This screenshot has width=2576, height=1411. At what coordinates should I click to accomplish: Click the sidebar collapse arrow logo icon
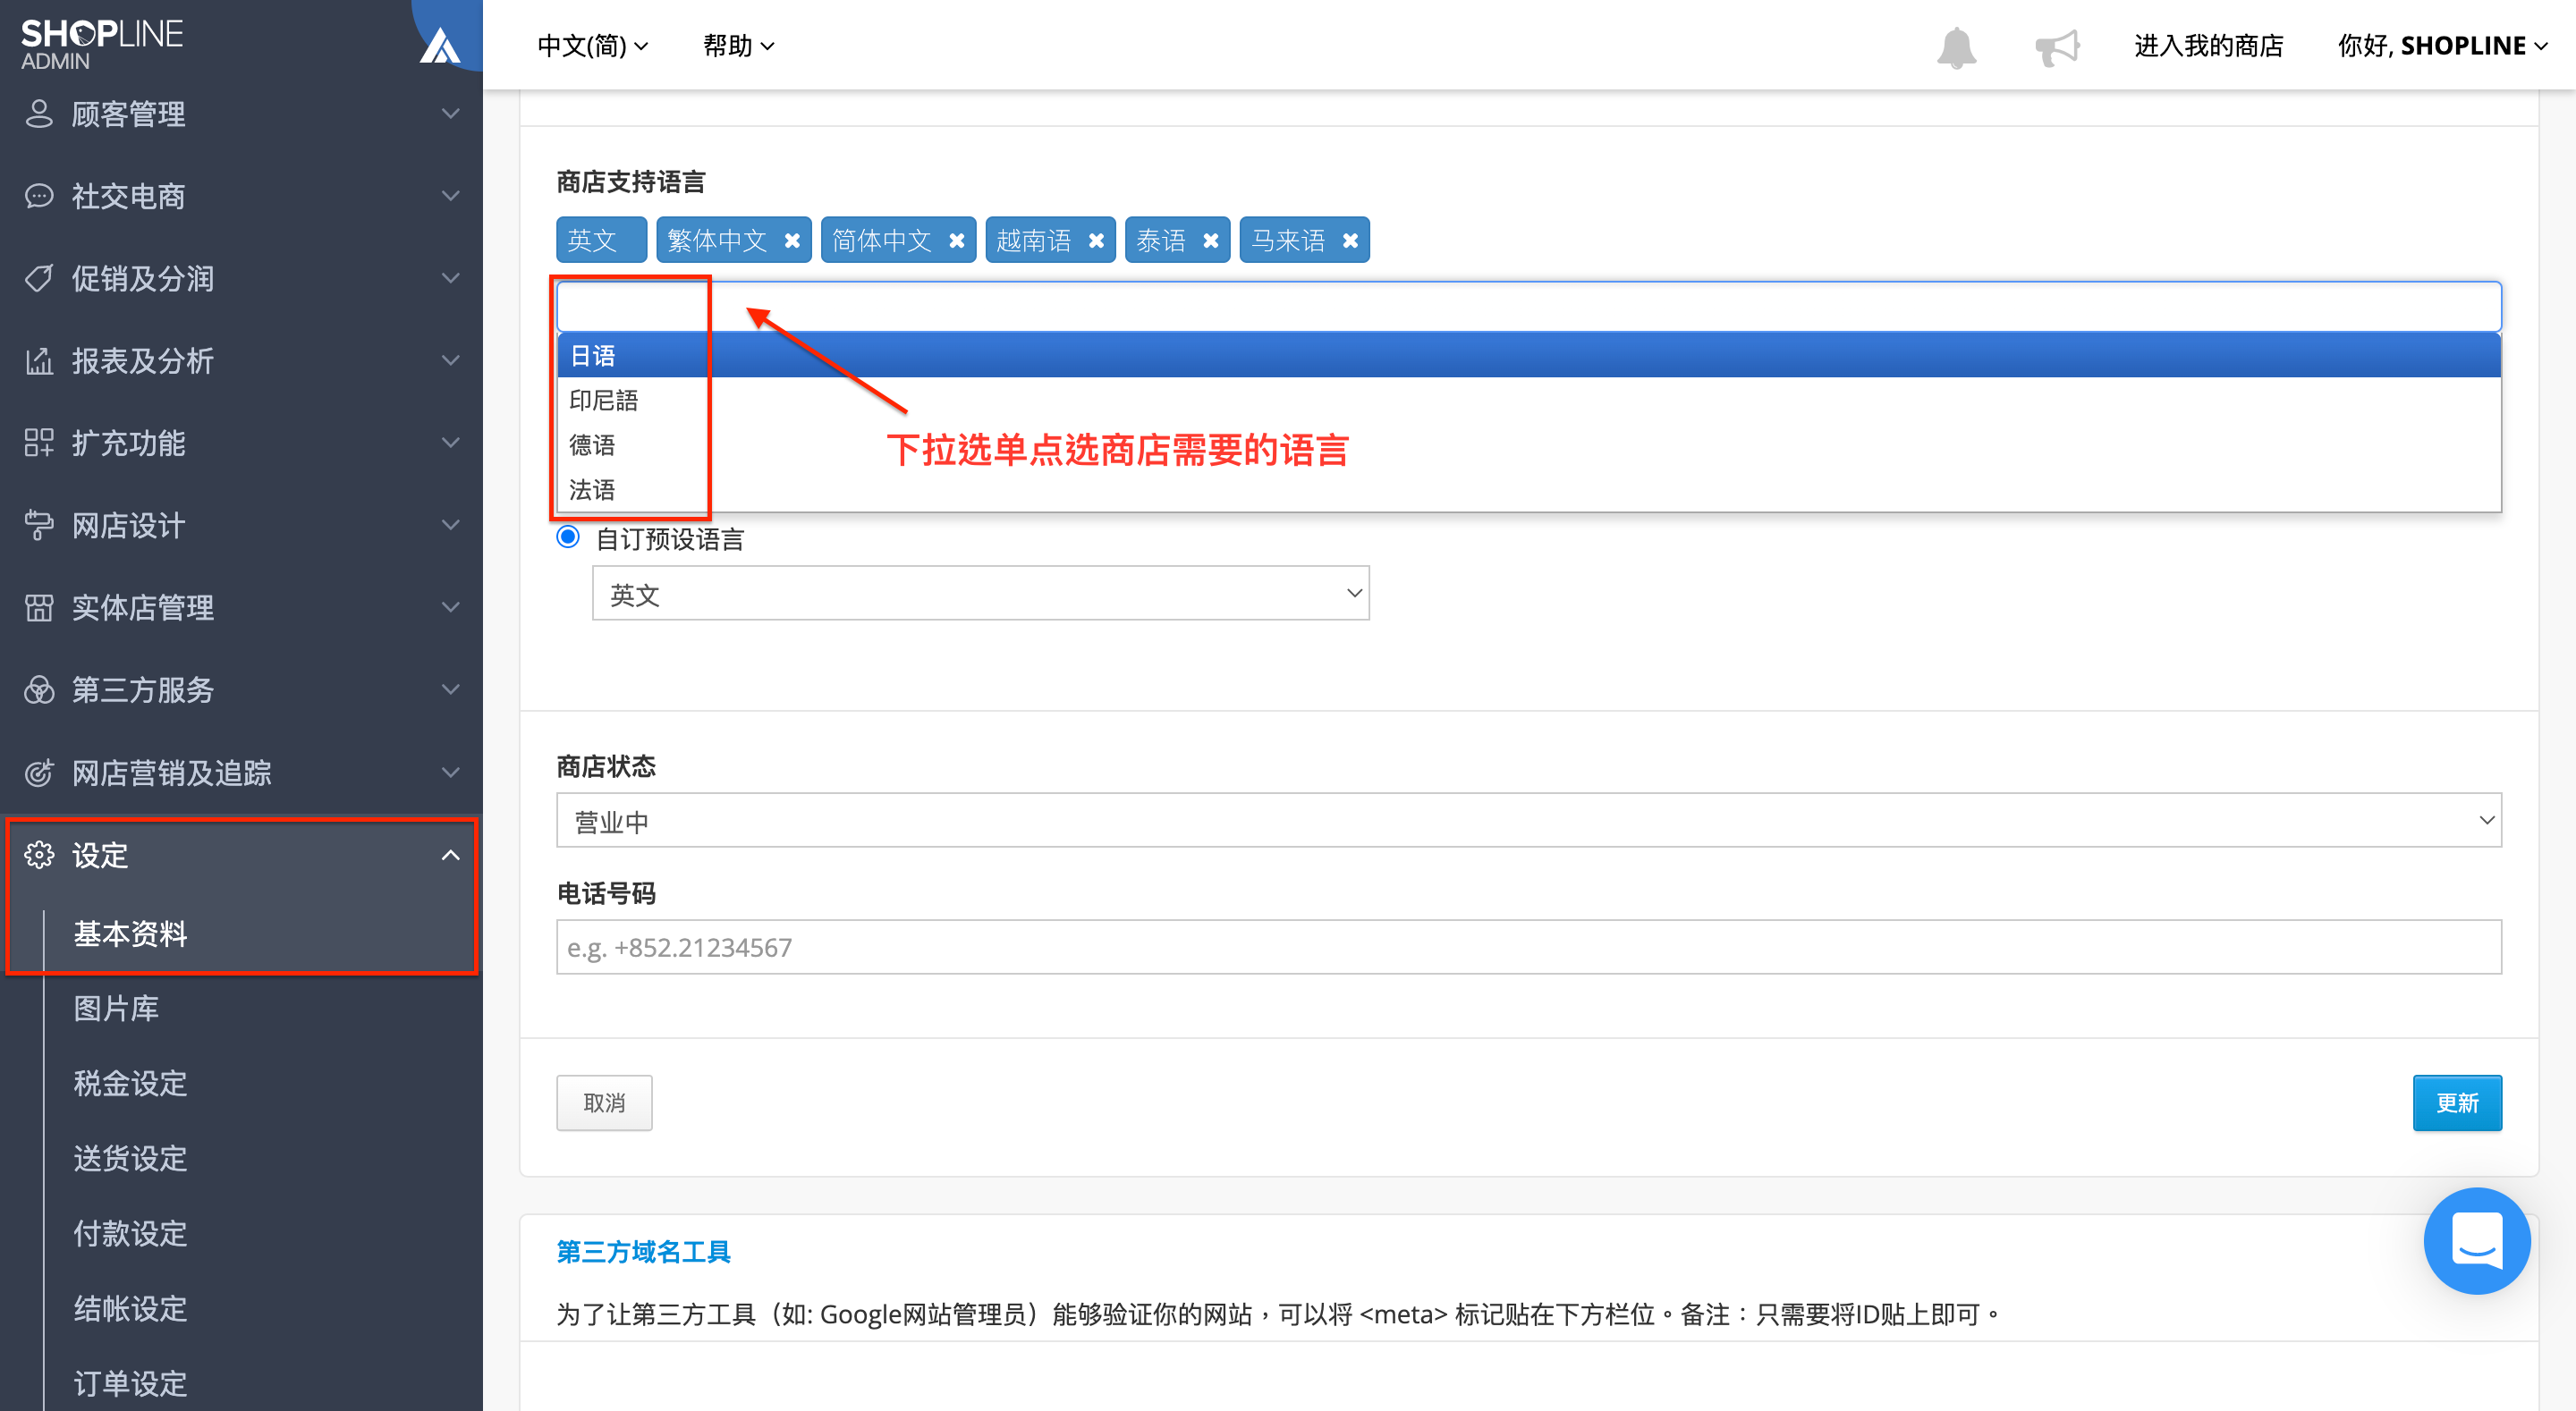coord(440,44)
